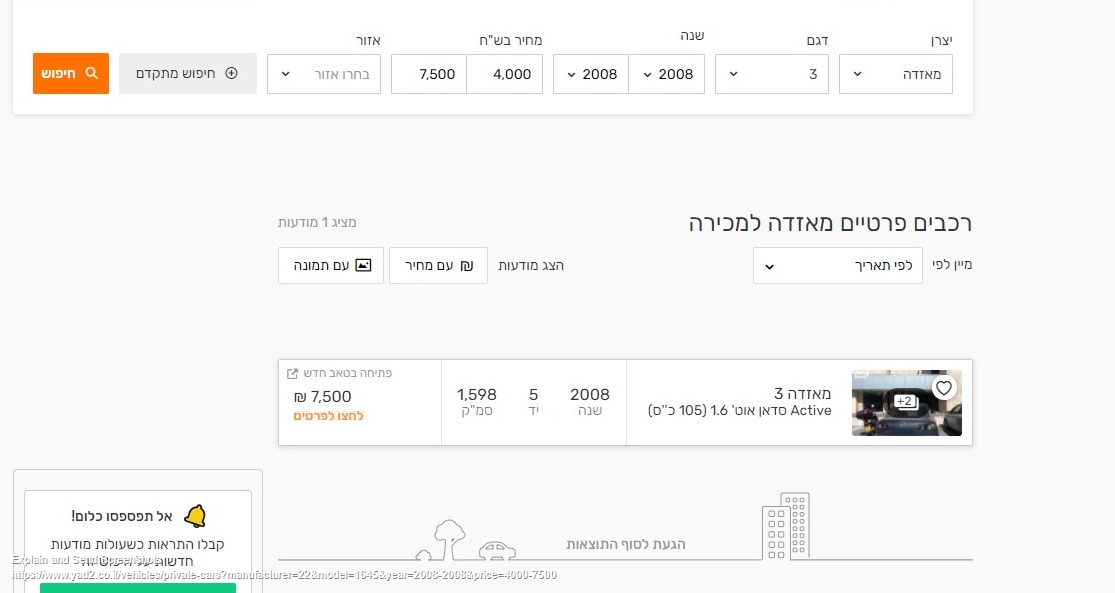Click the yellow bell icon in notification prompt
The image size is (1115, 593).
pyautogui.click(x=197, y=515)
